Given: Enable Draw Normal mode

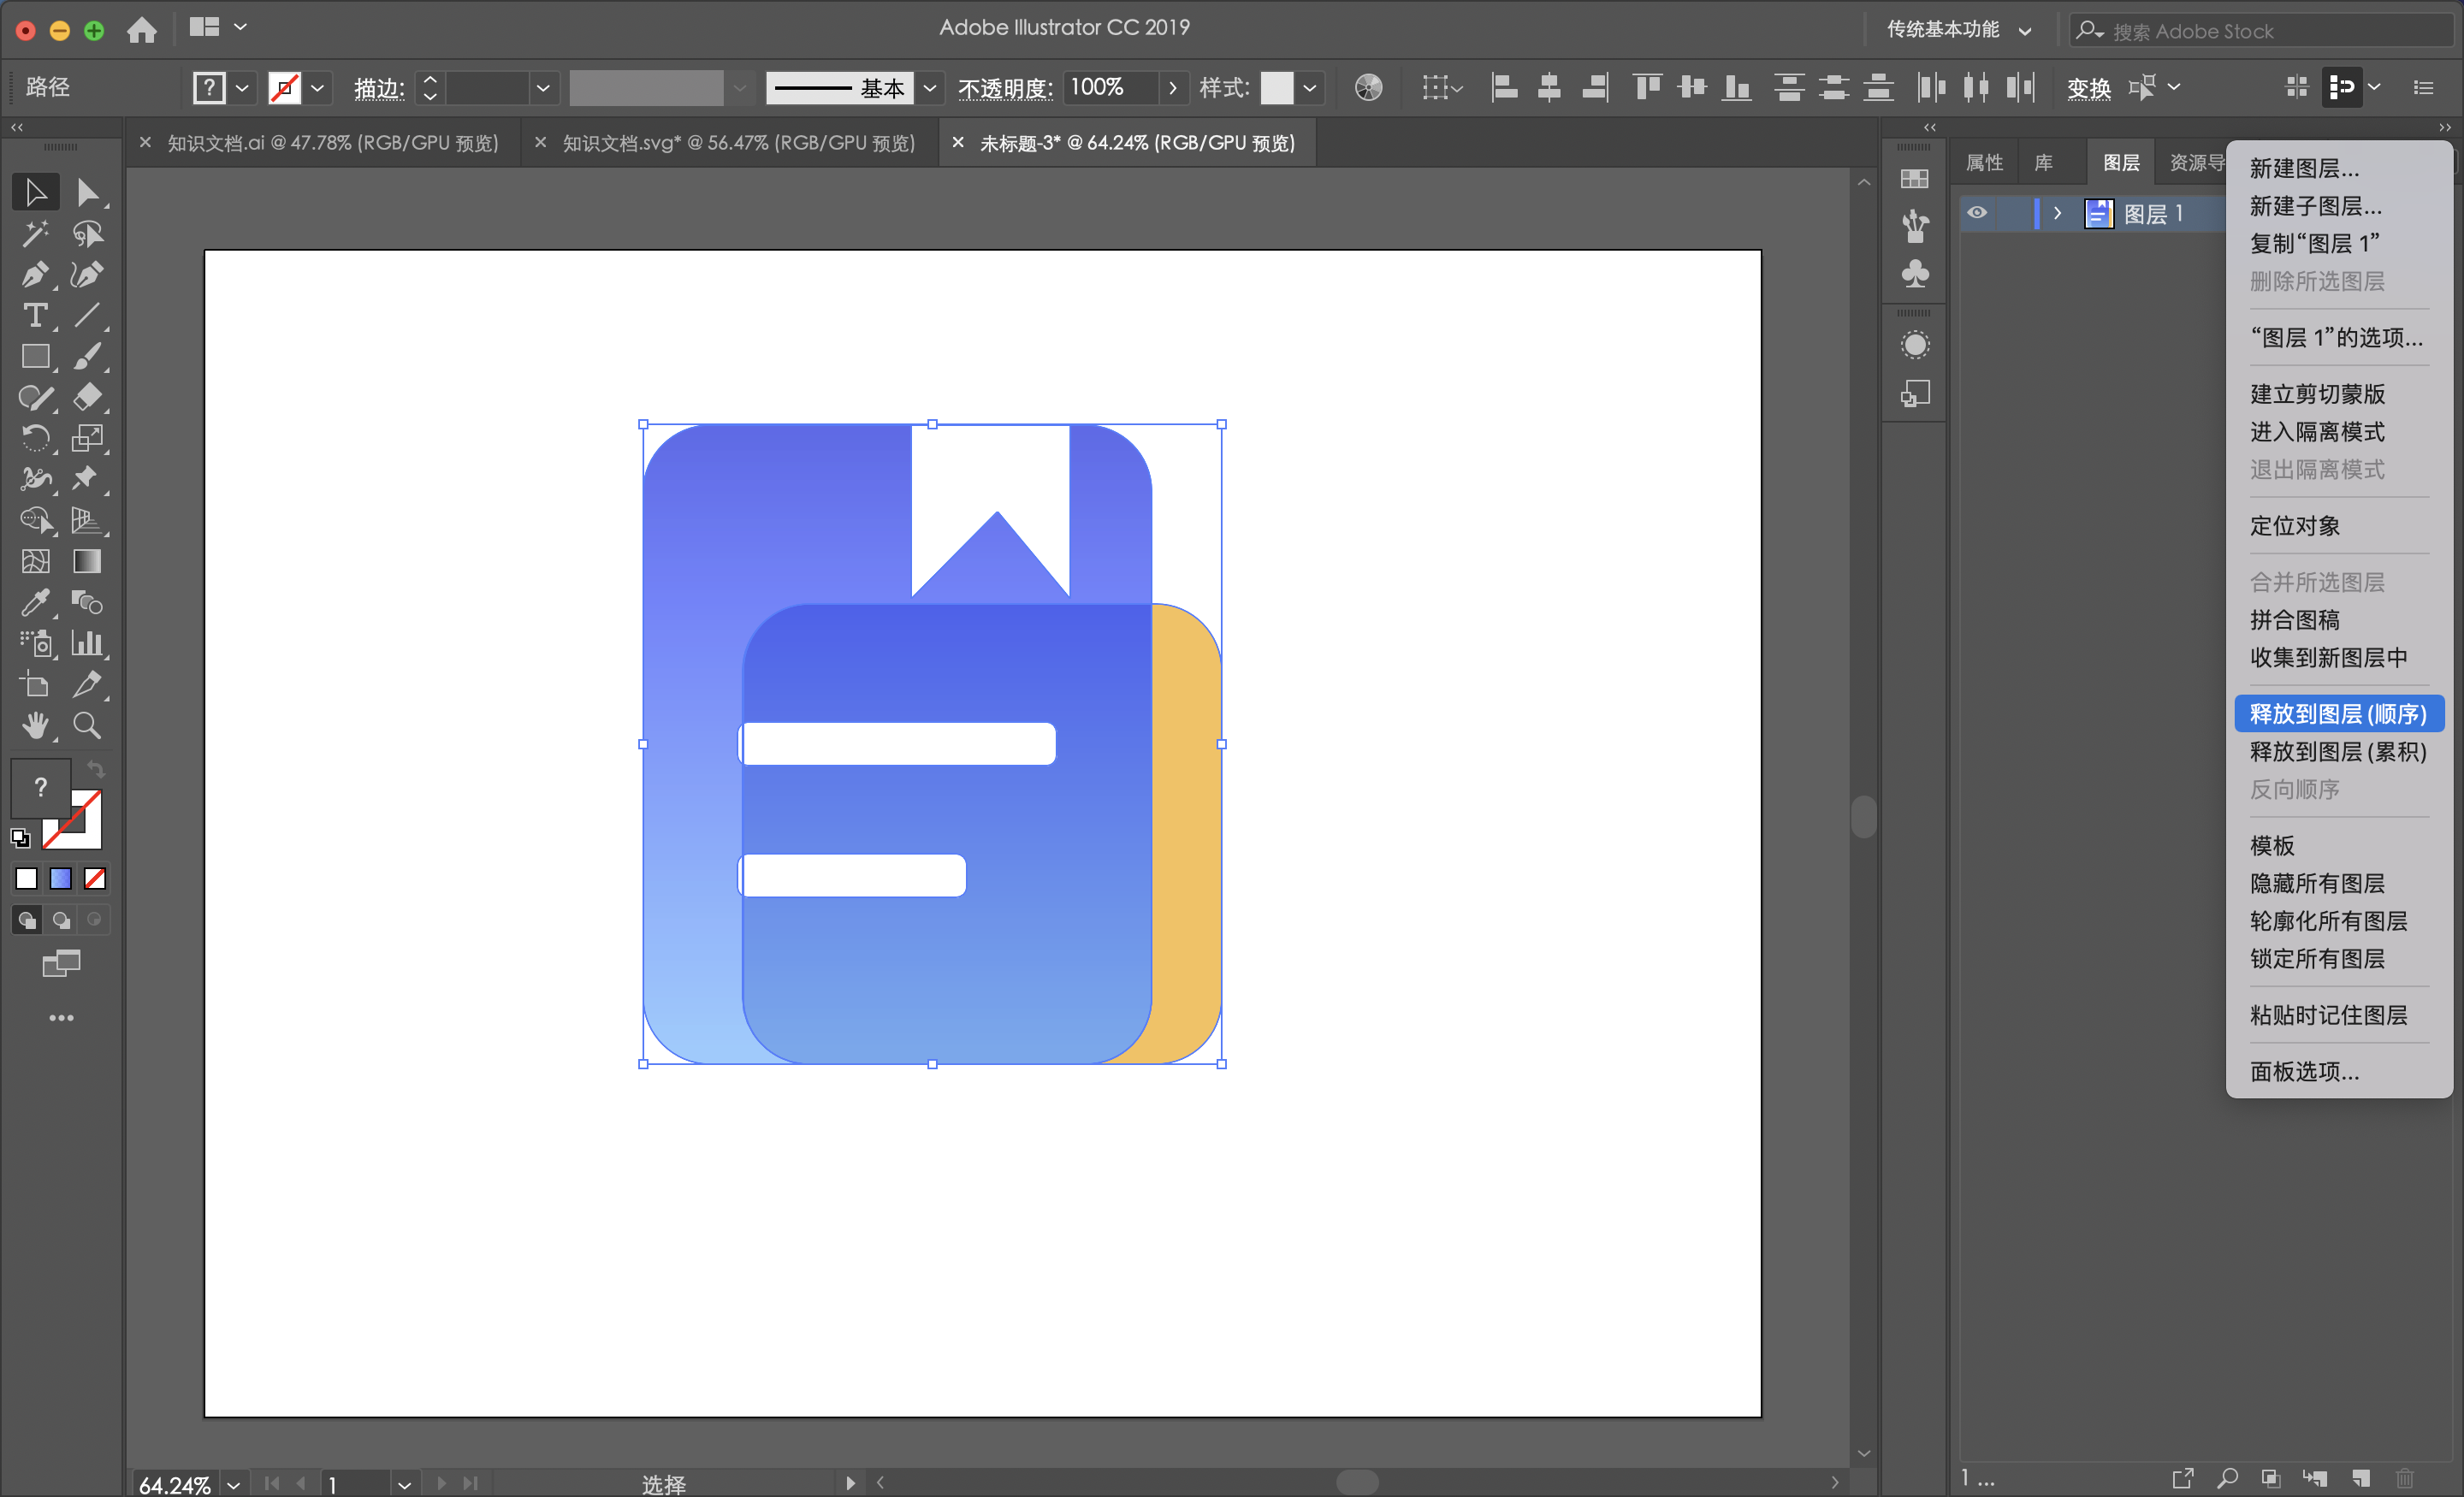Looking at the screenshot, I should (27, 920).
